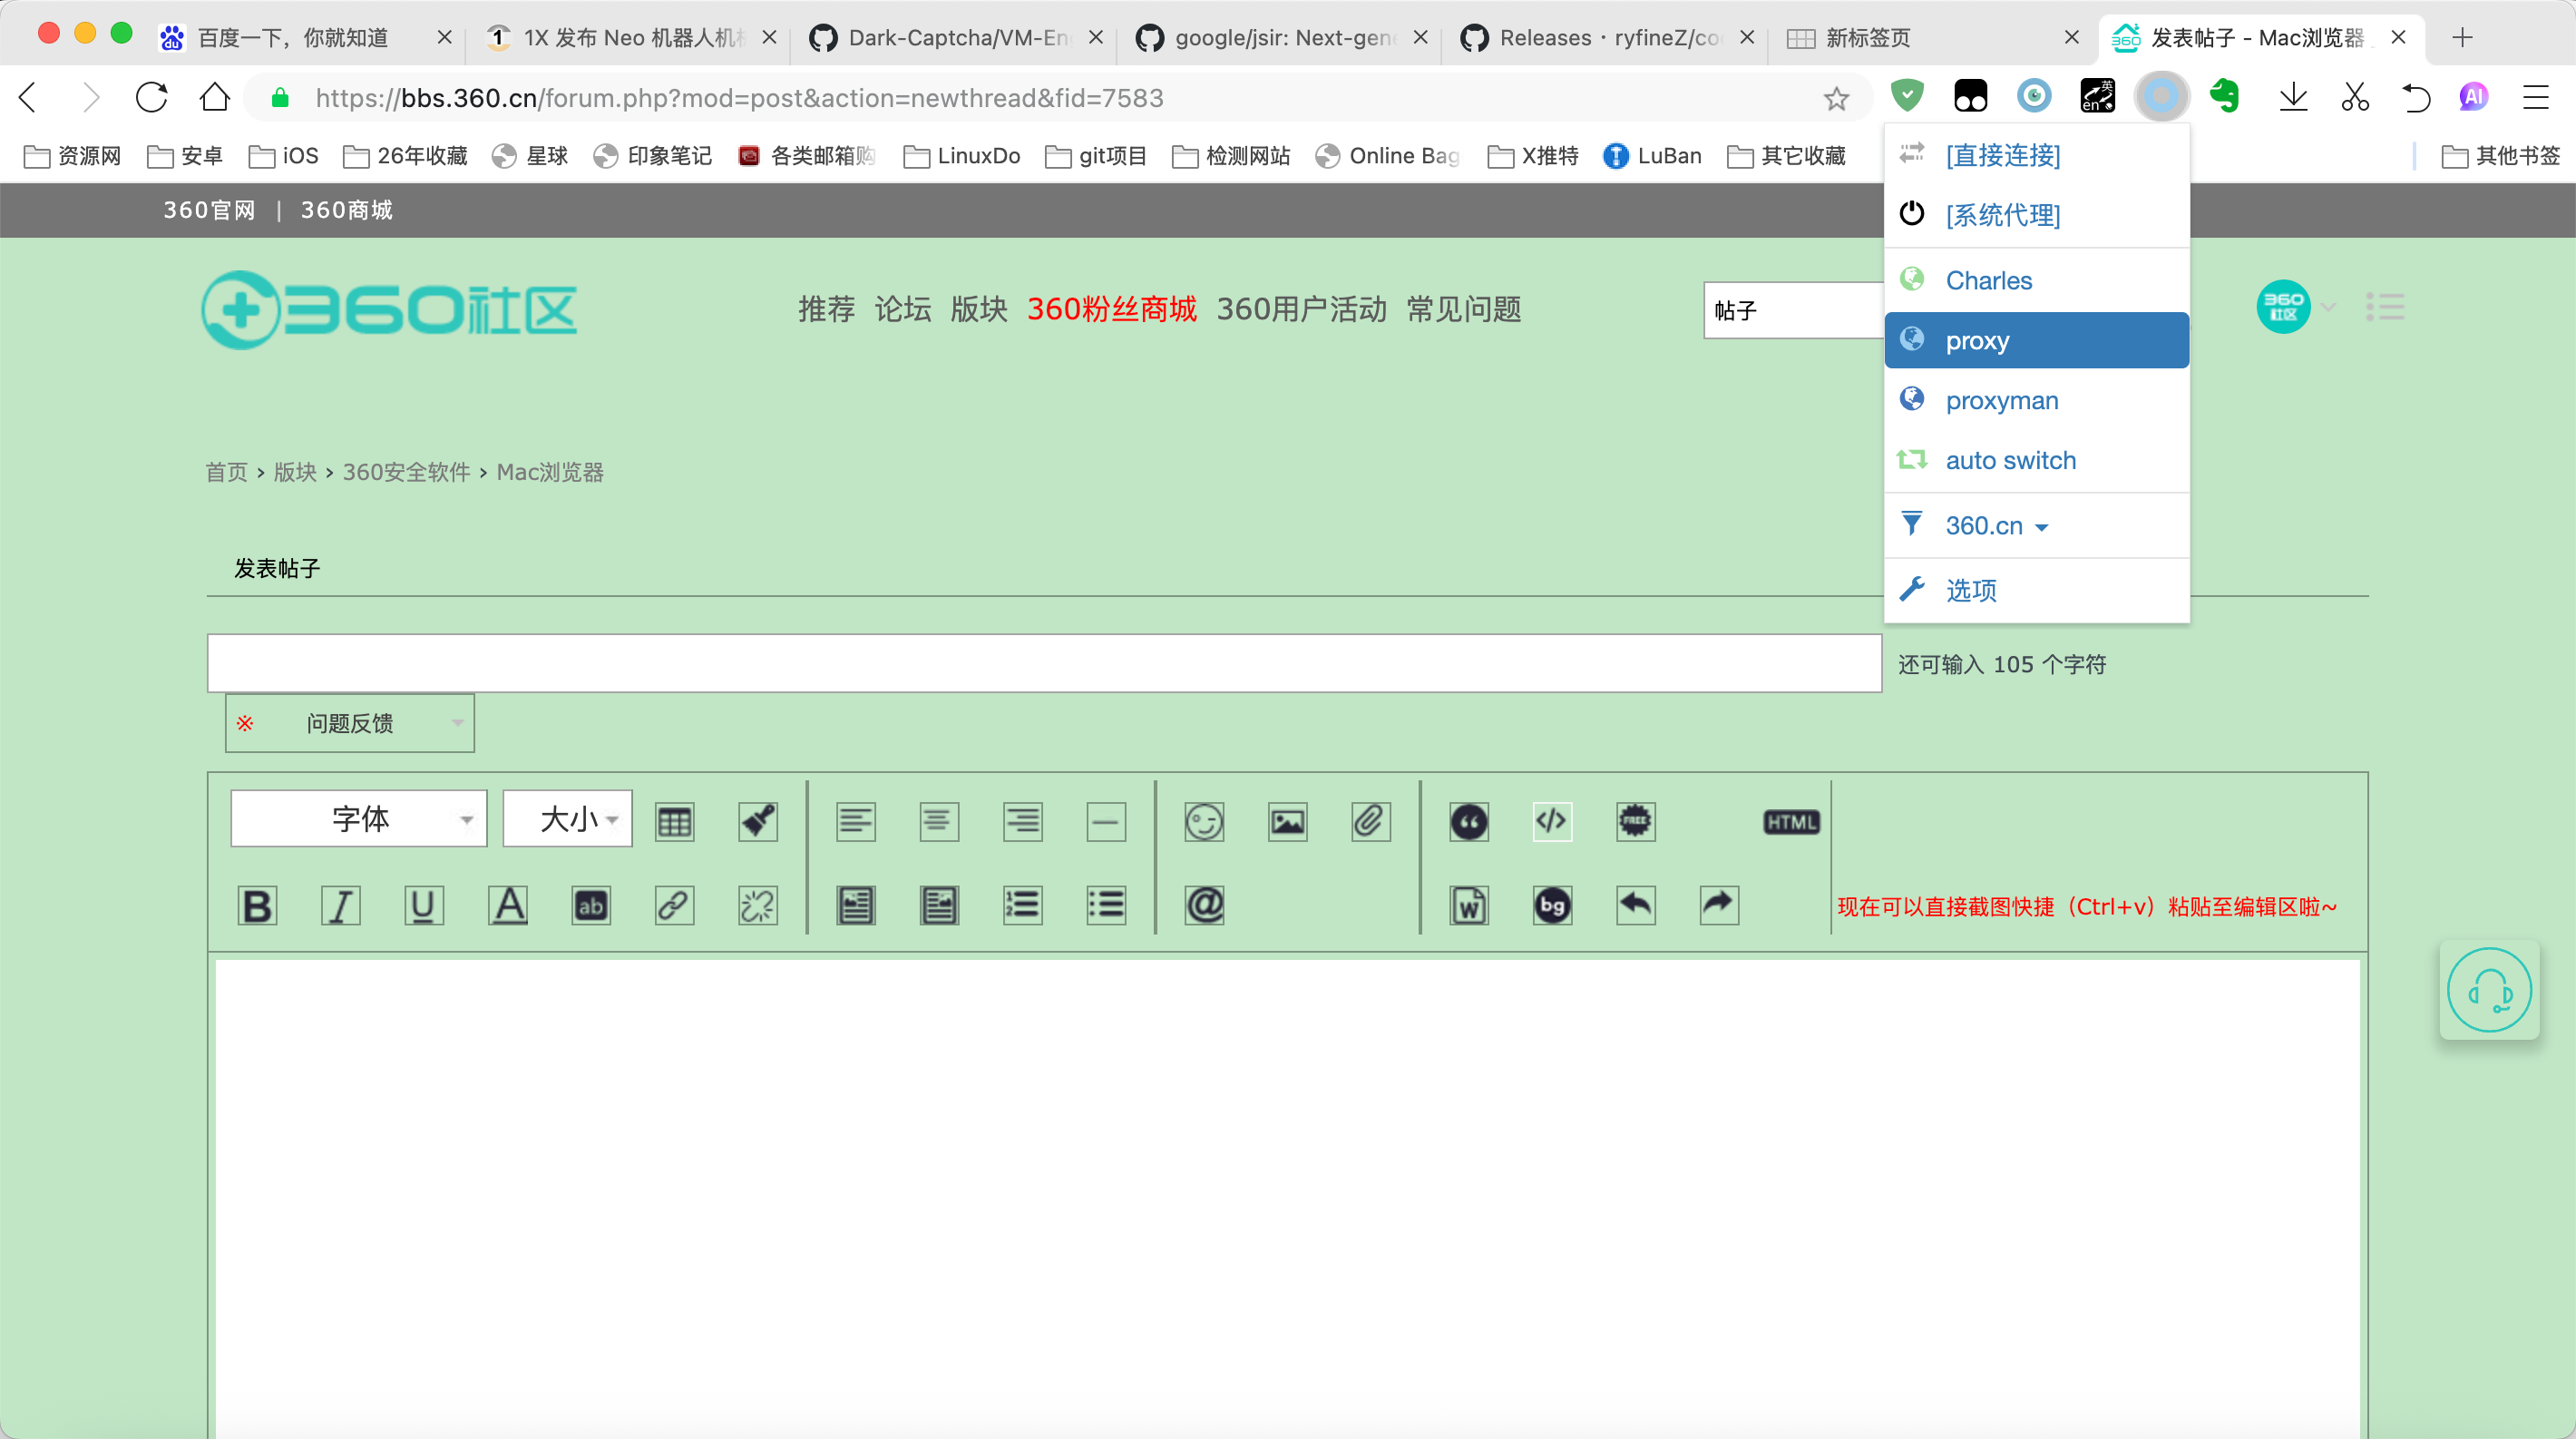Align text left in the editor

(856, 821)
